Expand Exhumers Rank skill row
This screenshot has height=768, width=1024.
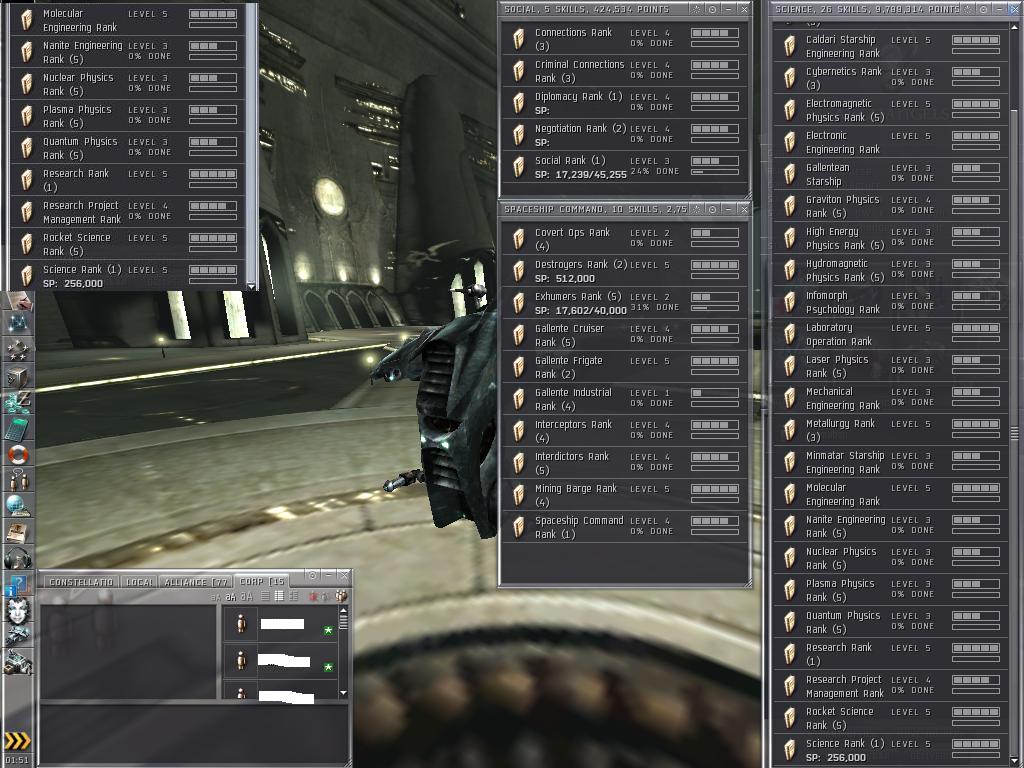(x=624, y=302)
